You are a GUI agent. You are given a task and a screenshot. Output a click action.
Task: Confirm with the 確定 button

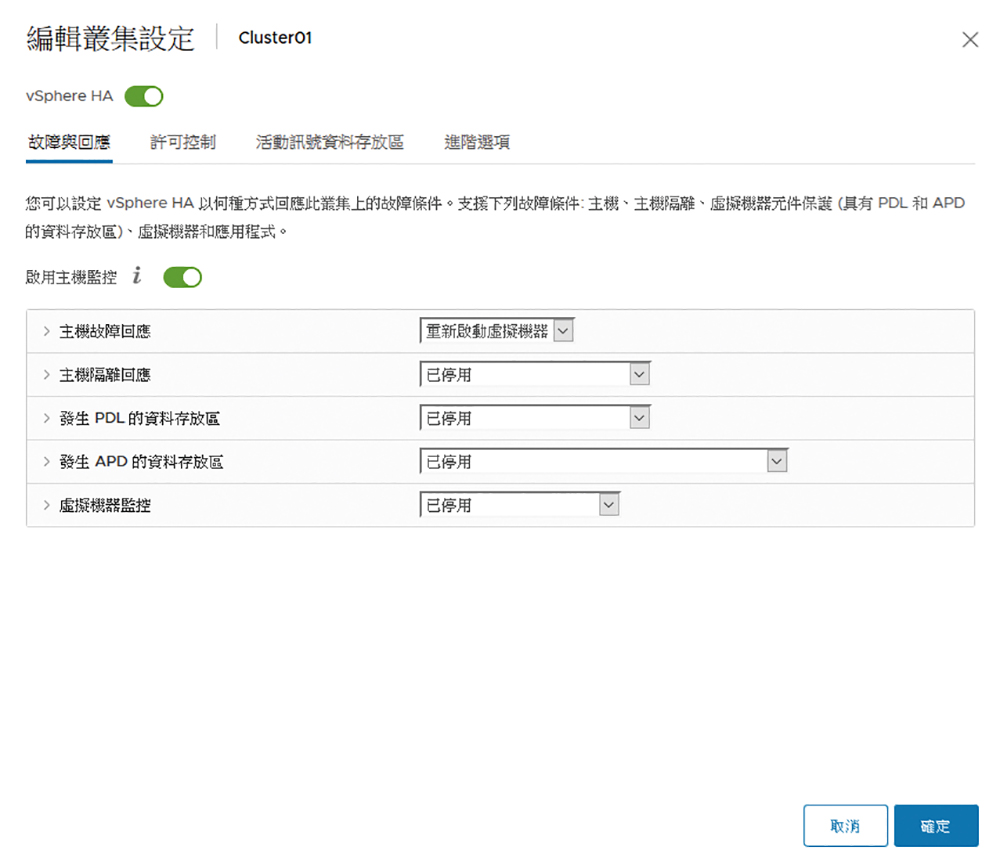[936, 826]
